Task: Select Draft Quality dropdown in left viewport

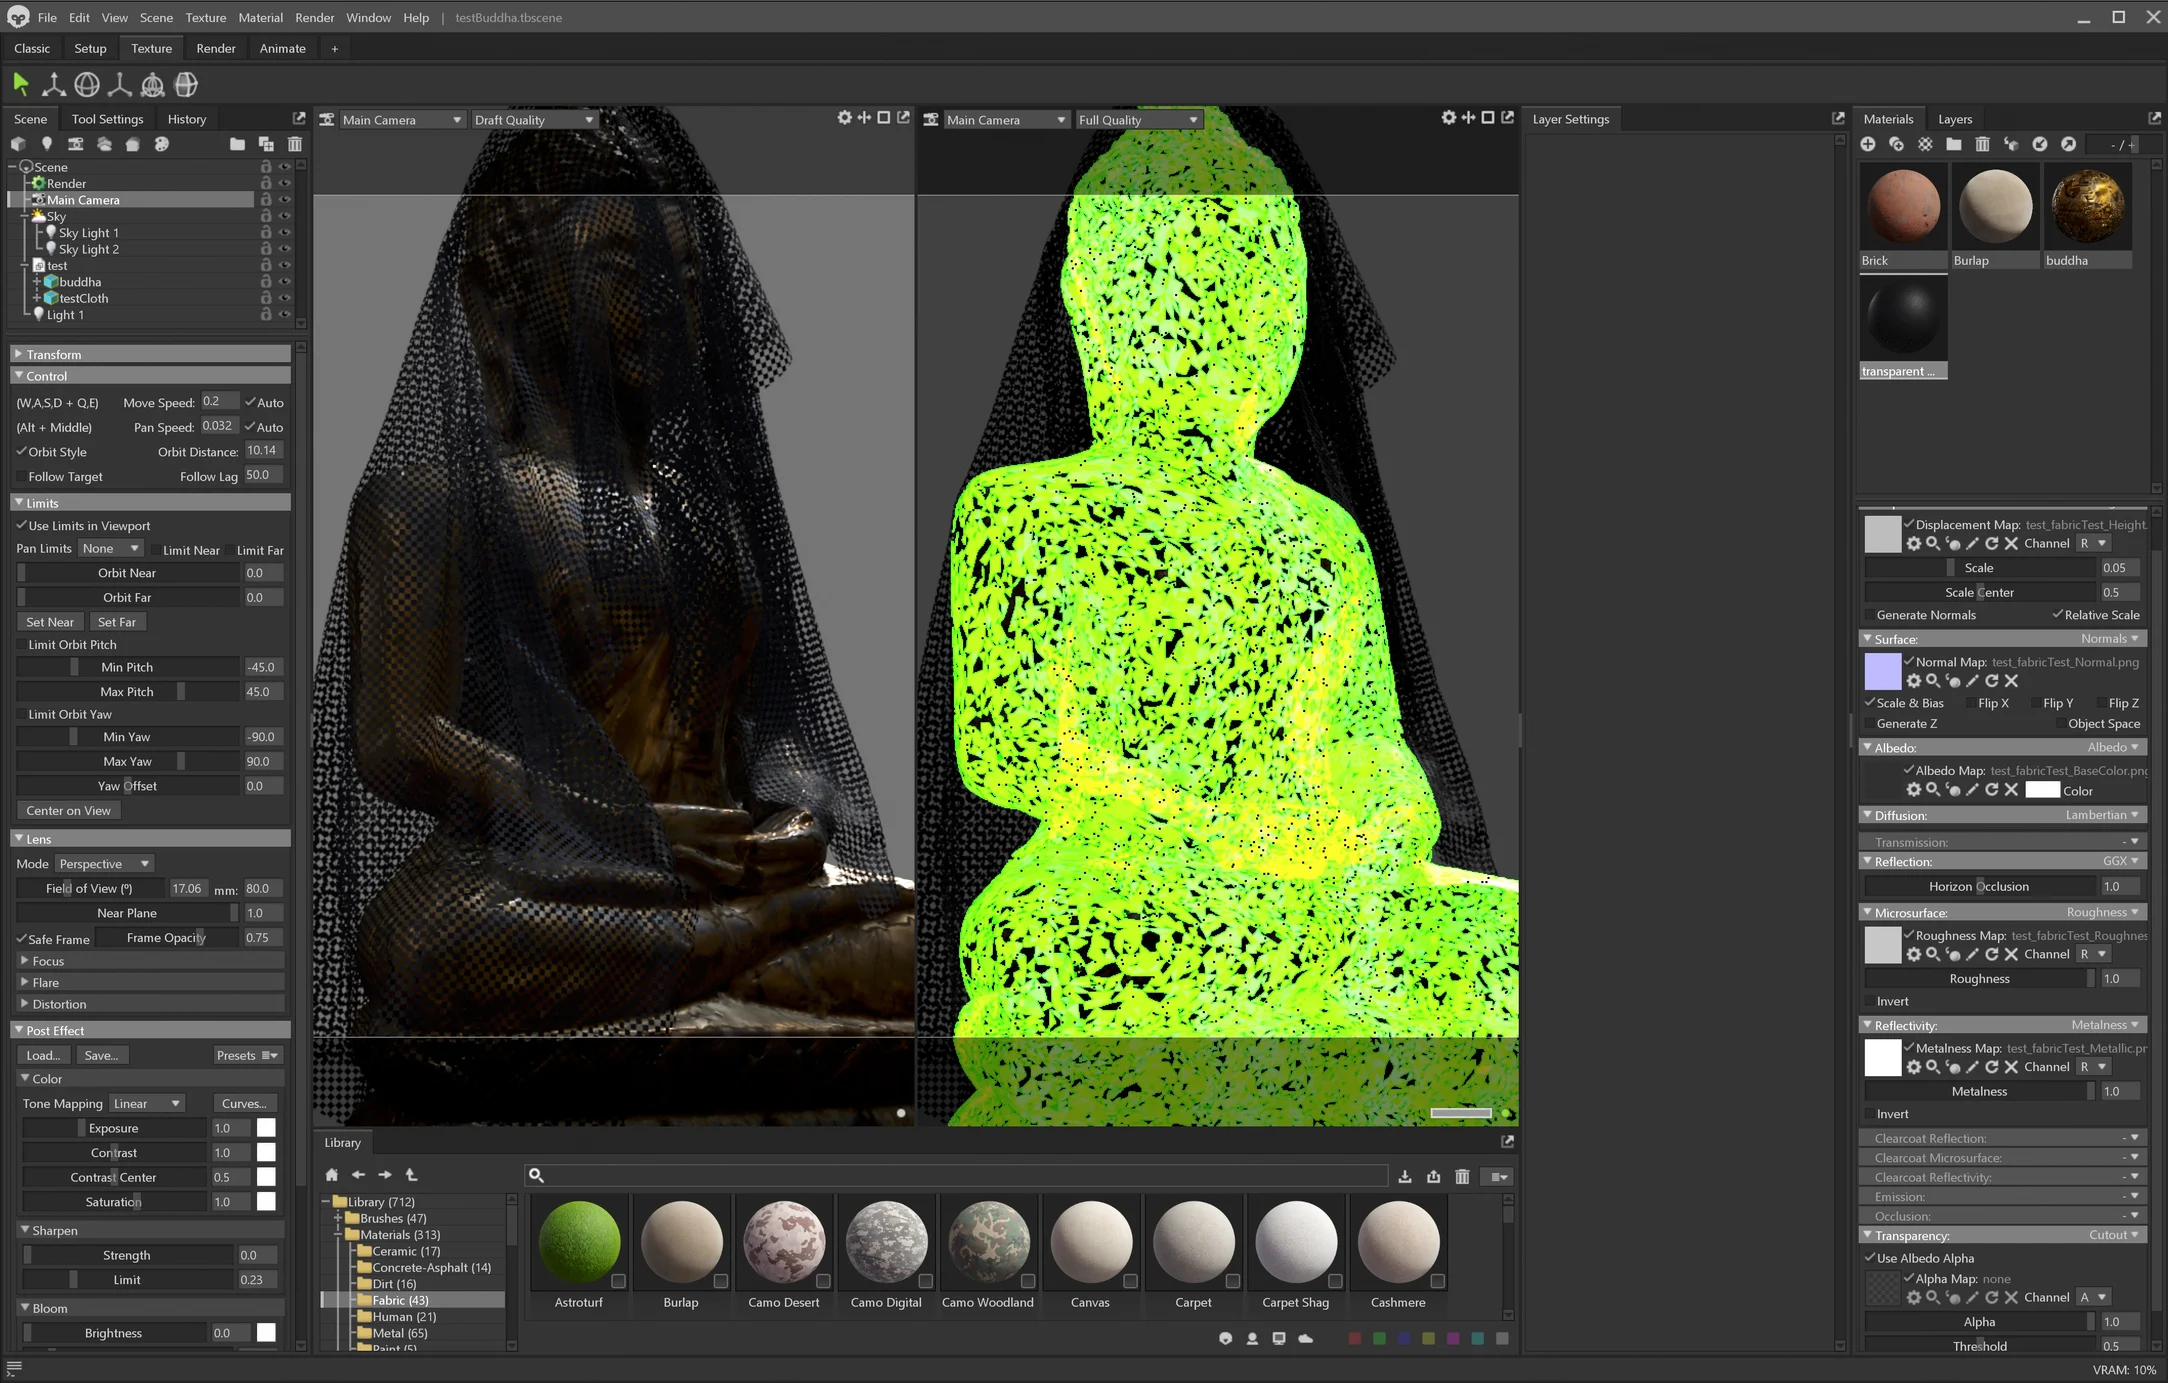Action: tap(531, 119)
